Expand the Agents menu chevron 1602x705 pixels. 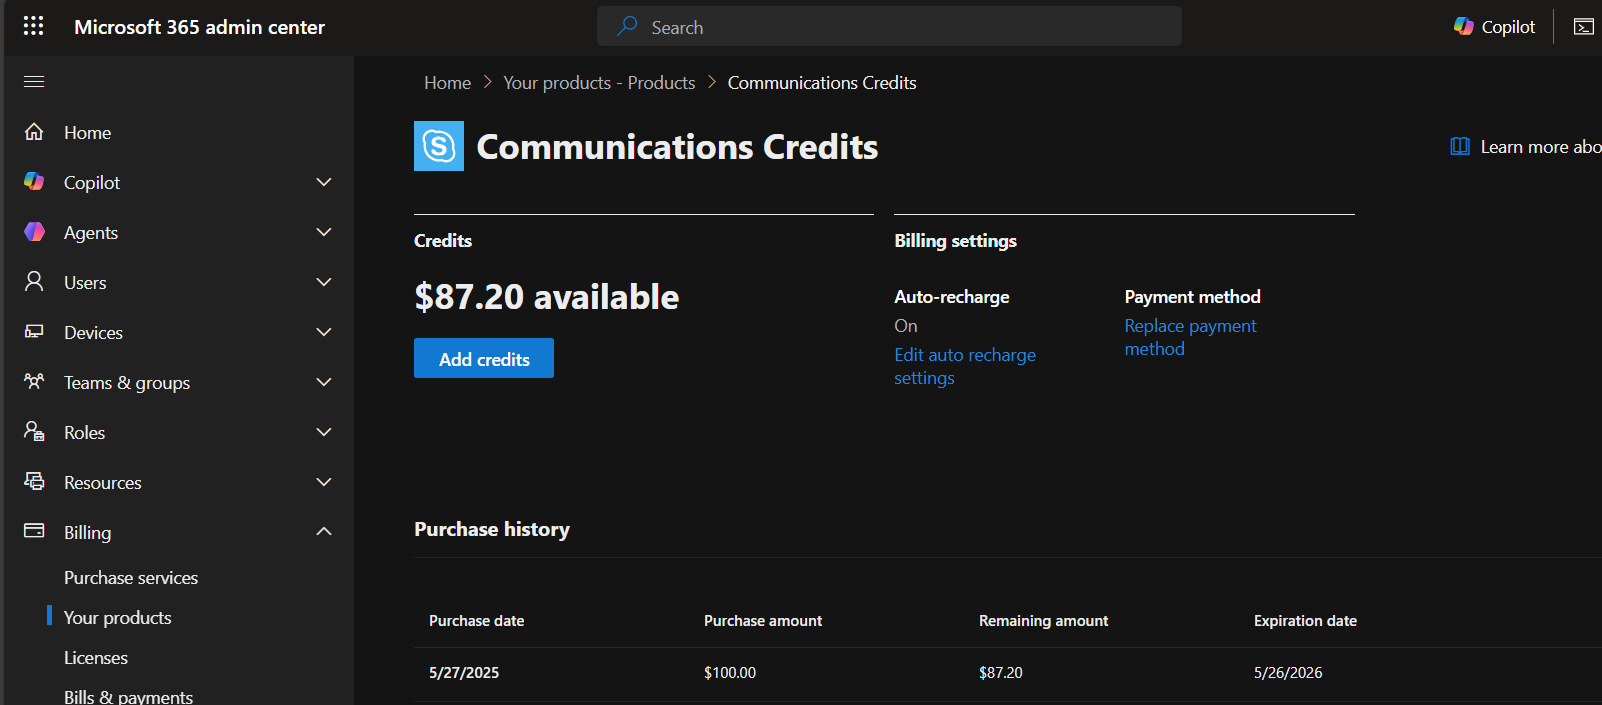[x=324, y=232]
